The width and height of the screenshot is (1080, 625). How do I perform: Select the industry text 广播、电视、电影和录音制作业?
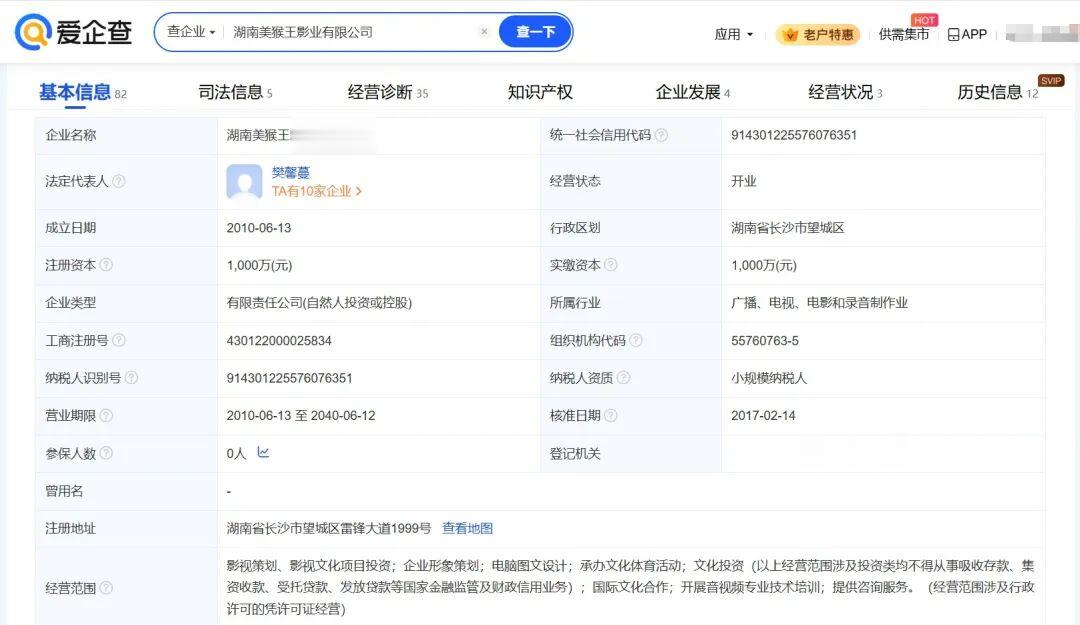coord(819,303)
